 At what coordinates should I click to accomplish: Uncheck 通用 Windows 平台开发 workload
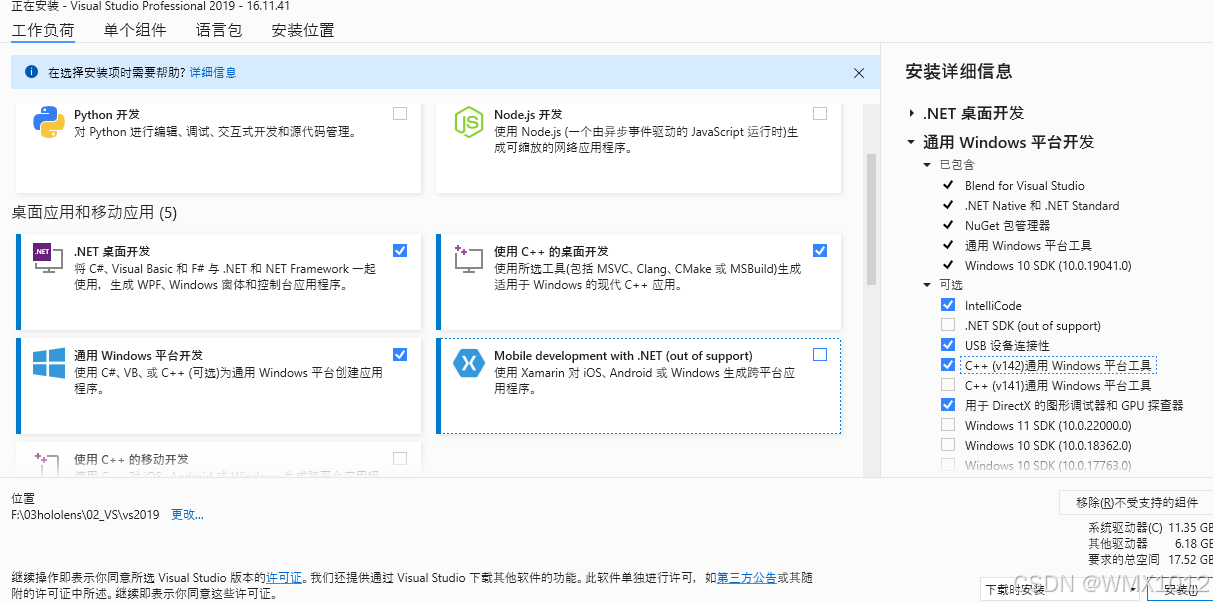(400, 354)
